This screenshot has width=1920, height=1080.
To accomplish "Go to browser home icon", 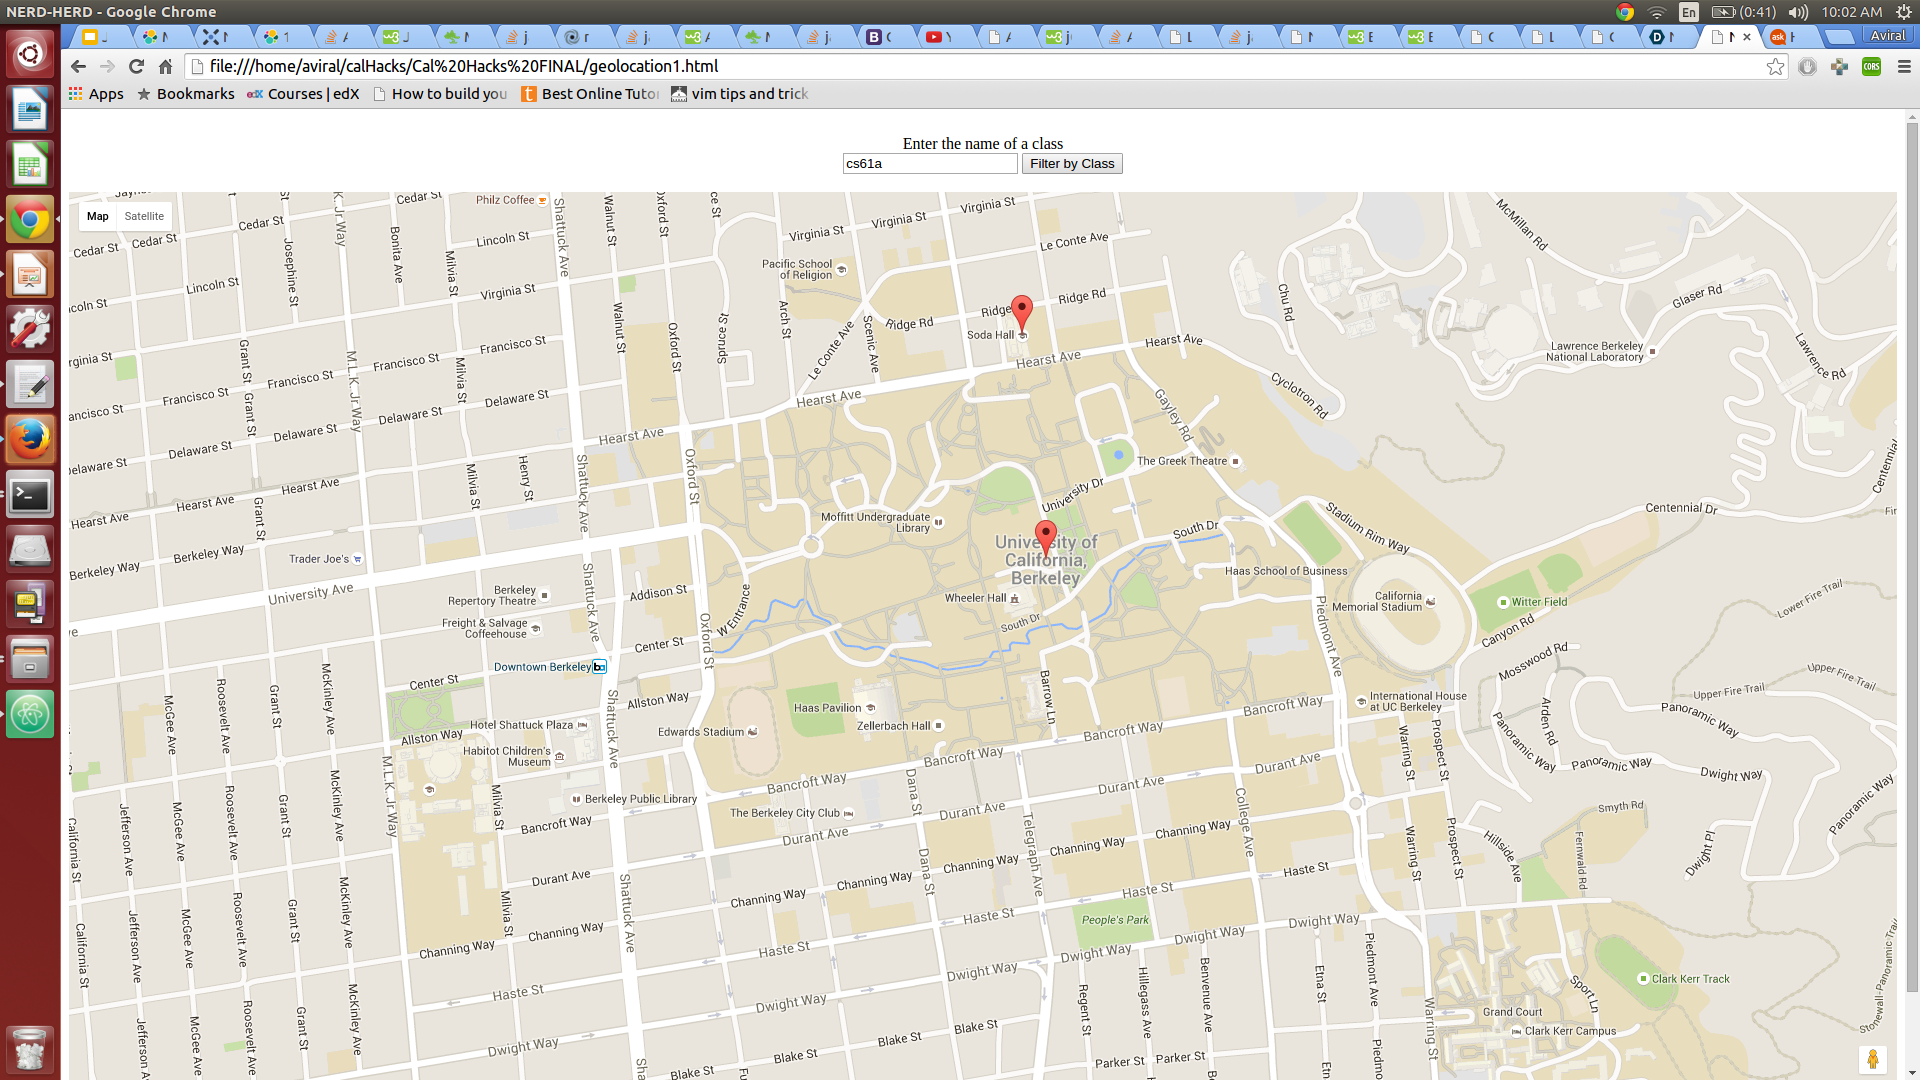I will click(166, 66).
